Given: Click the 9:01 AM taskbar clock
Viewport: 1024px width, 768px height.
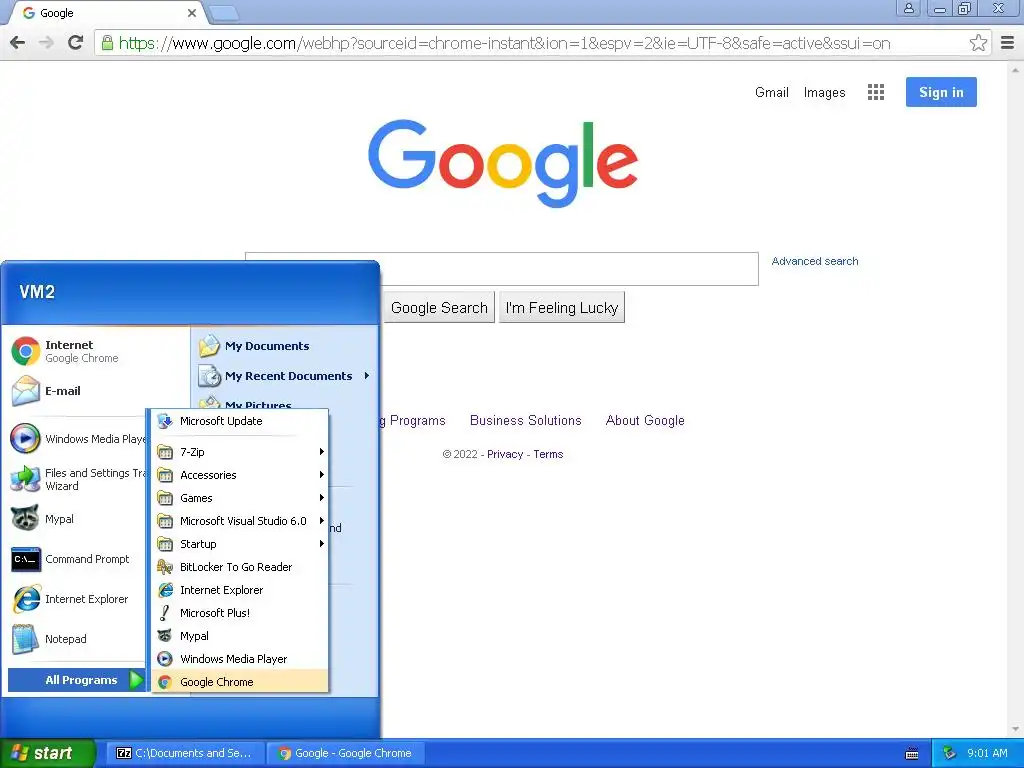Looking at the screenshot, I should (x=987, y=753).
